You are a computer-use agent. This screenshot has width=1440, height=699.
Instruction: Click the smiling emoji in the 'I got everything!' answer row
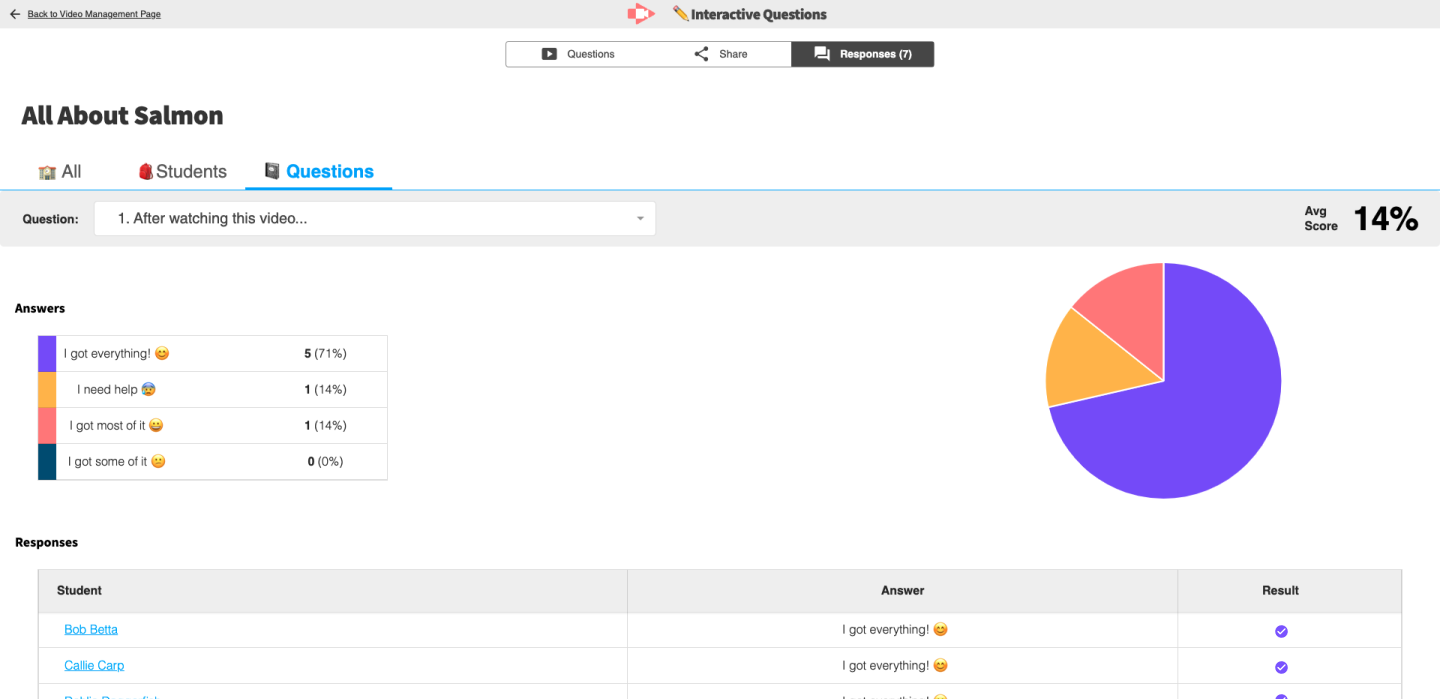coord(162,354)
